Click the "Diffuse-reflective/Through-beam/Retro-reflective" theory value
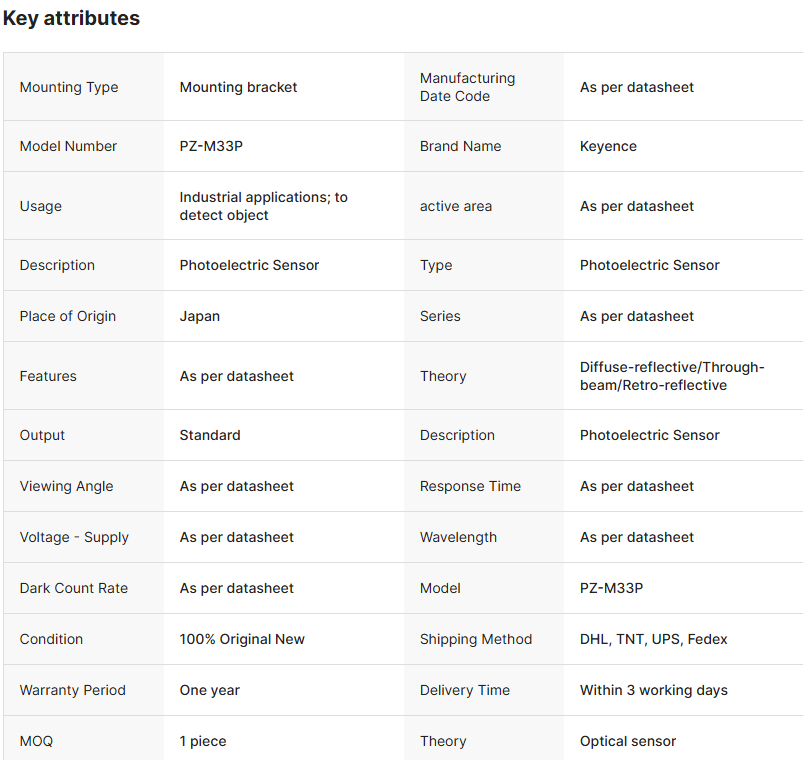 pos(672,376)
